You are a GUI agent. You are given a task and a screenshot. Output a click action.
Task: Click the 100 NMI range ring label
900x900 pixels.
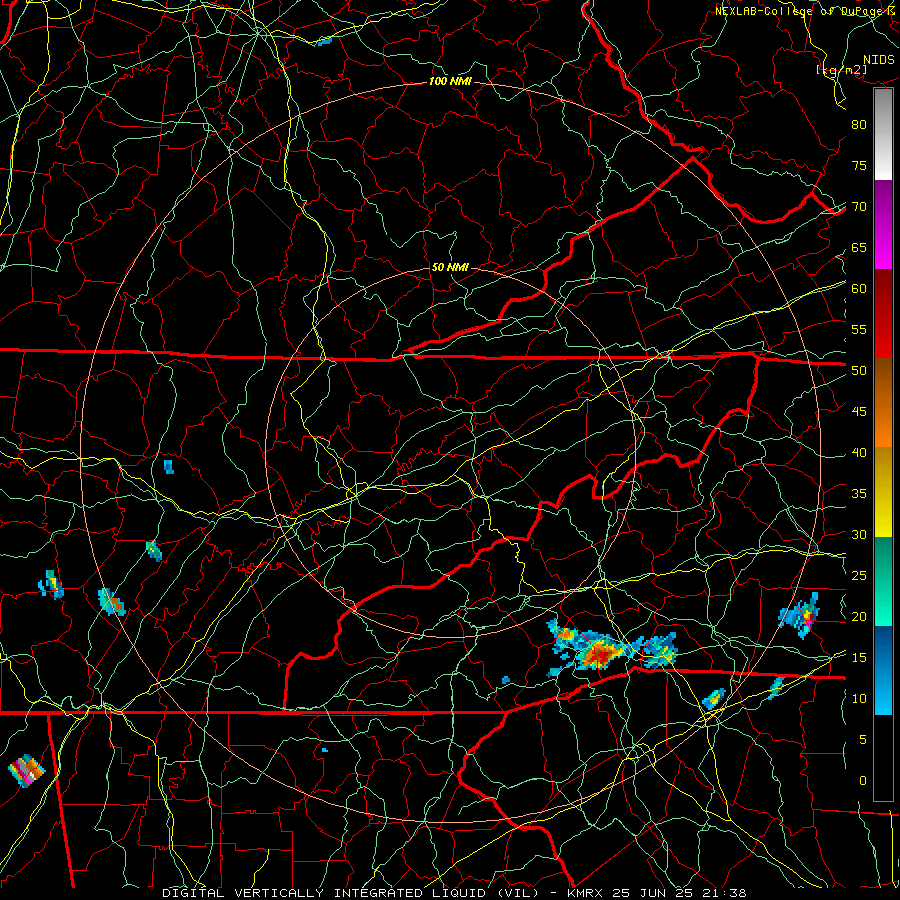click(x=450, y=82)
